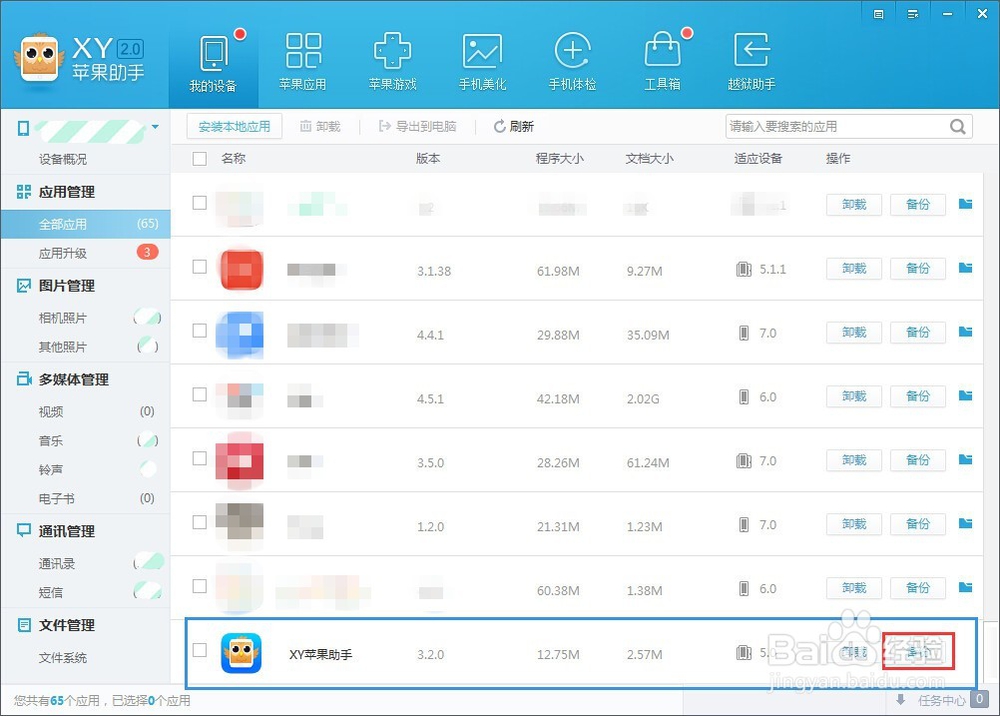Viewport: 1000px width, 716px height.
Task: Uninstall the 4.4.1 version app
Action: click(x=854, y=332)
